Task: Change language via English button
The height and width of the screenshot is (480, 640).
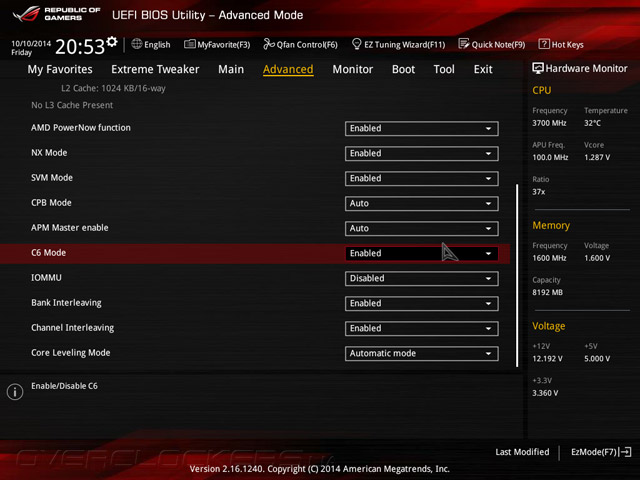Action: tap(151, 44)
